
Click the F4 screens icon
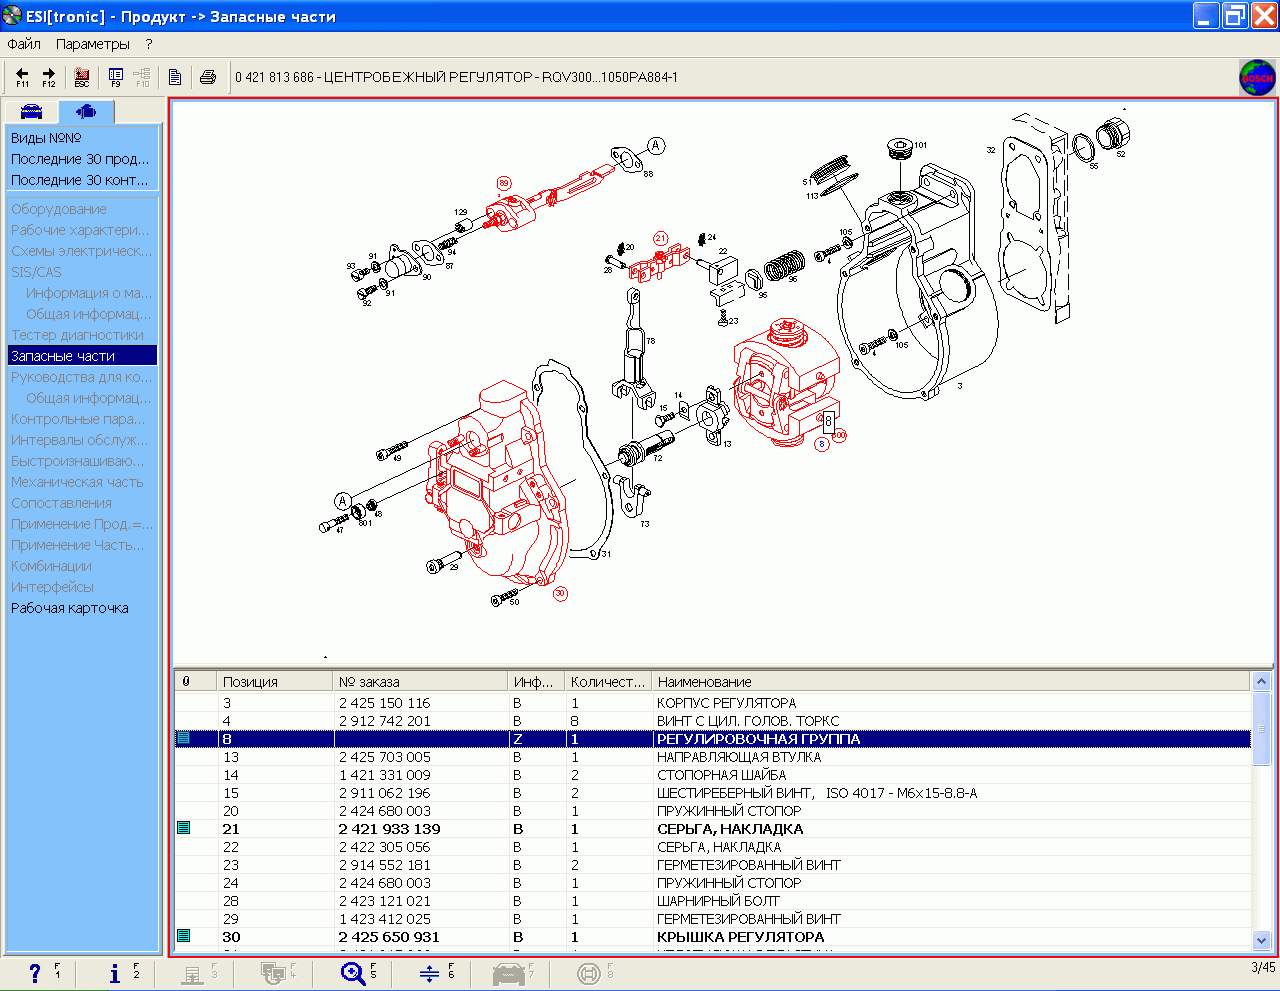tap(272, 973)
